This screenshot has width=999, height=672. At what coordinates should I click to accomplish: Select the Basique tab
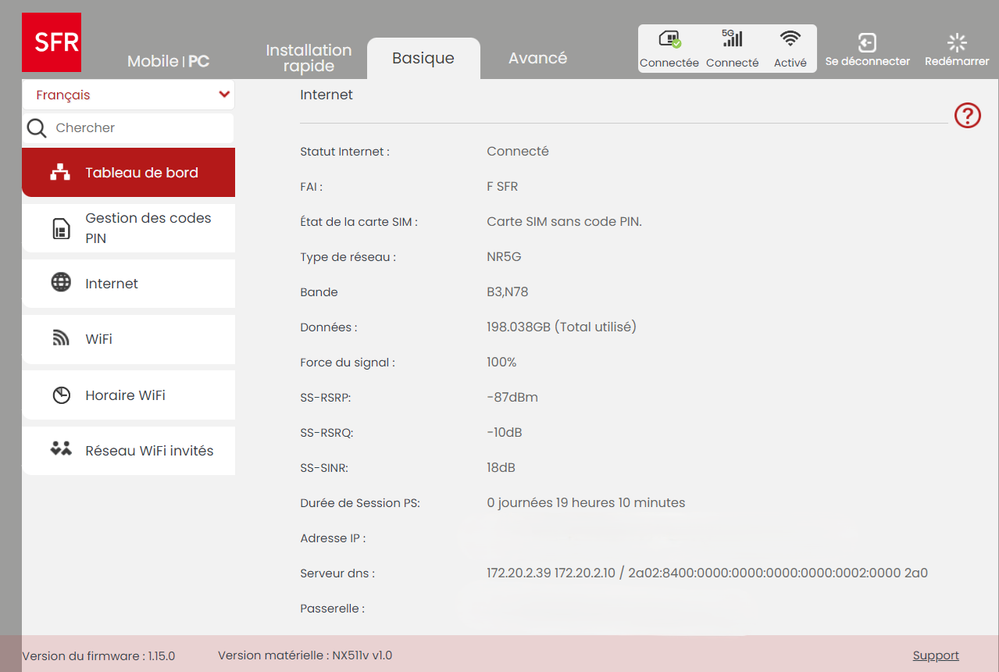pos(423,58)
